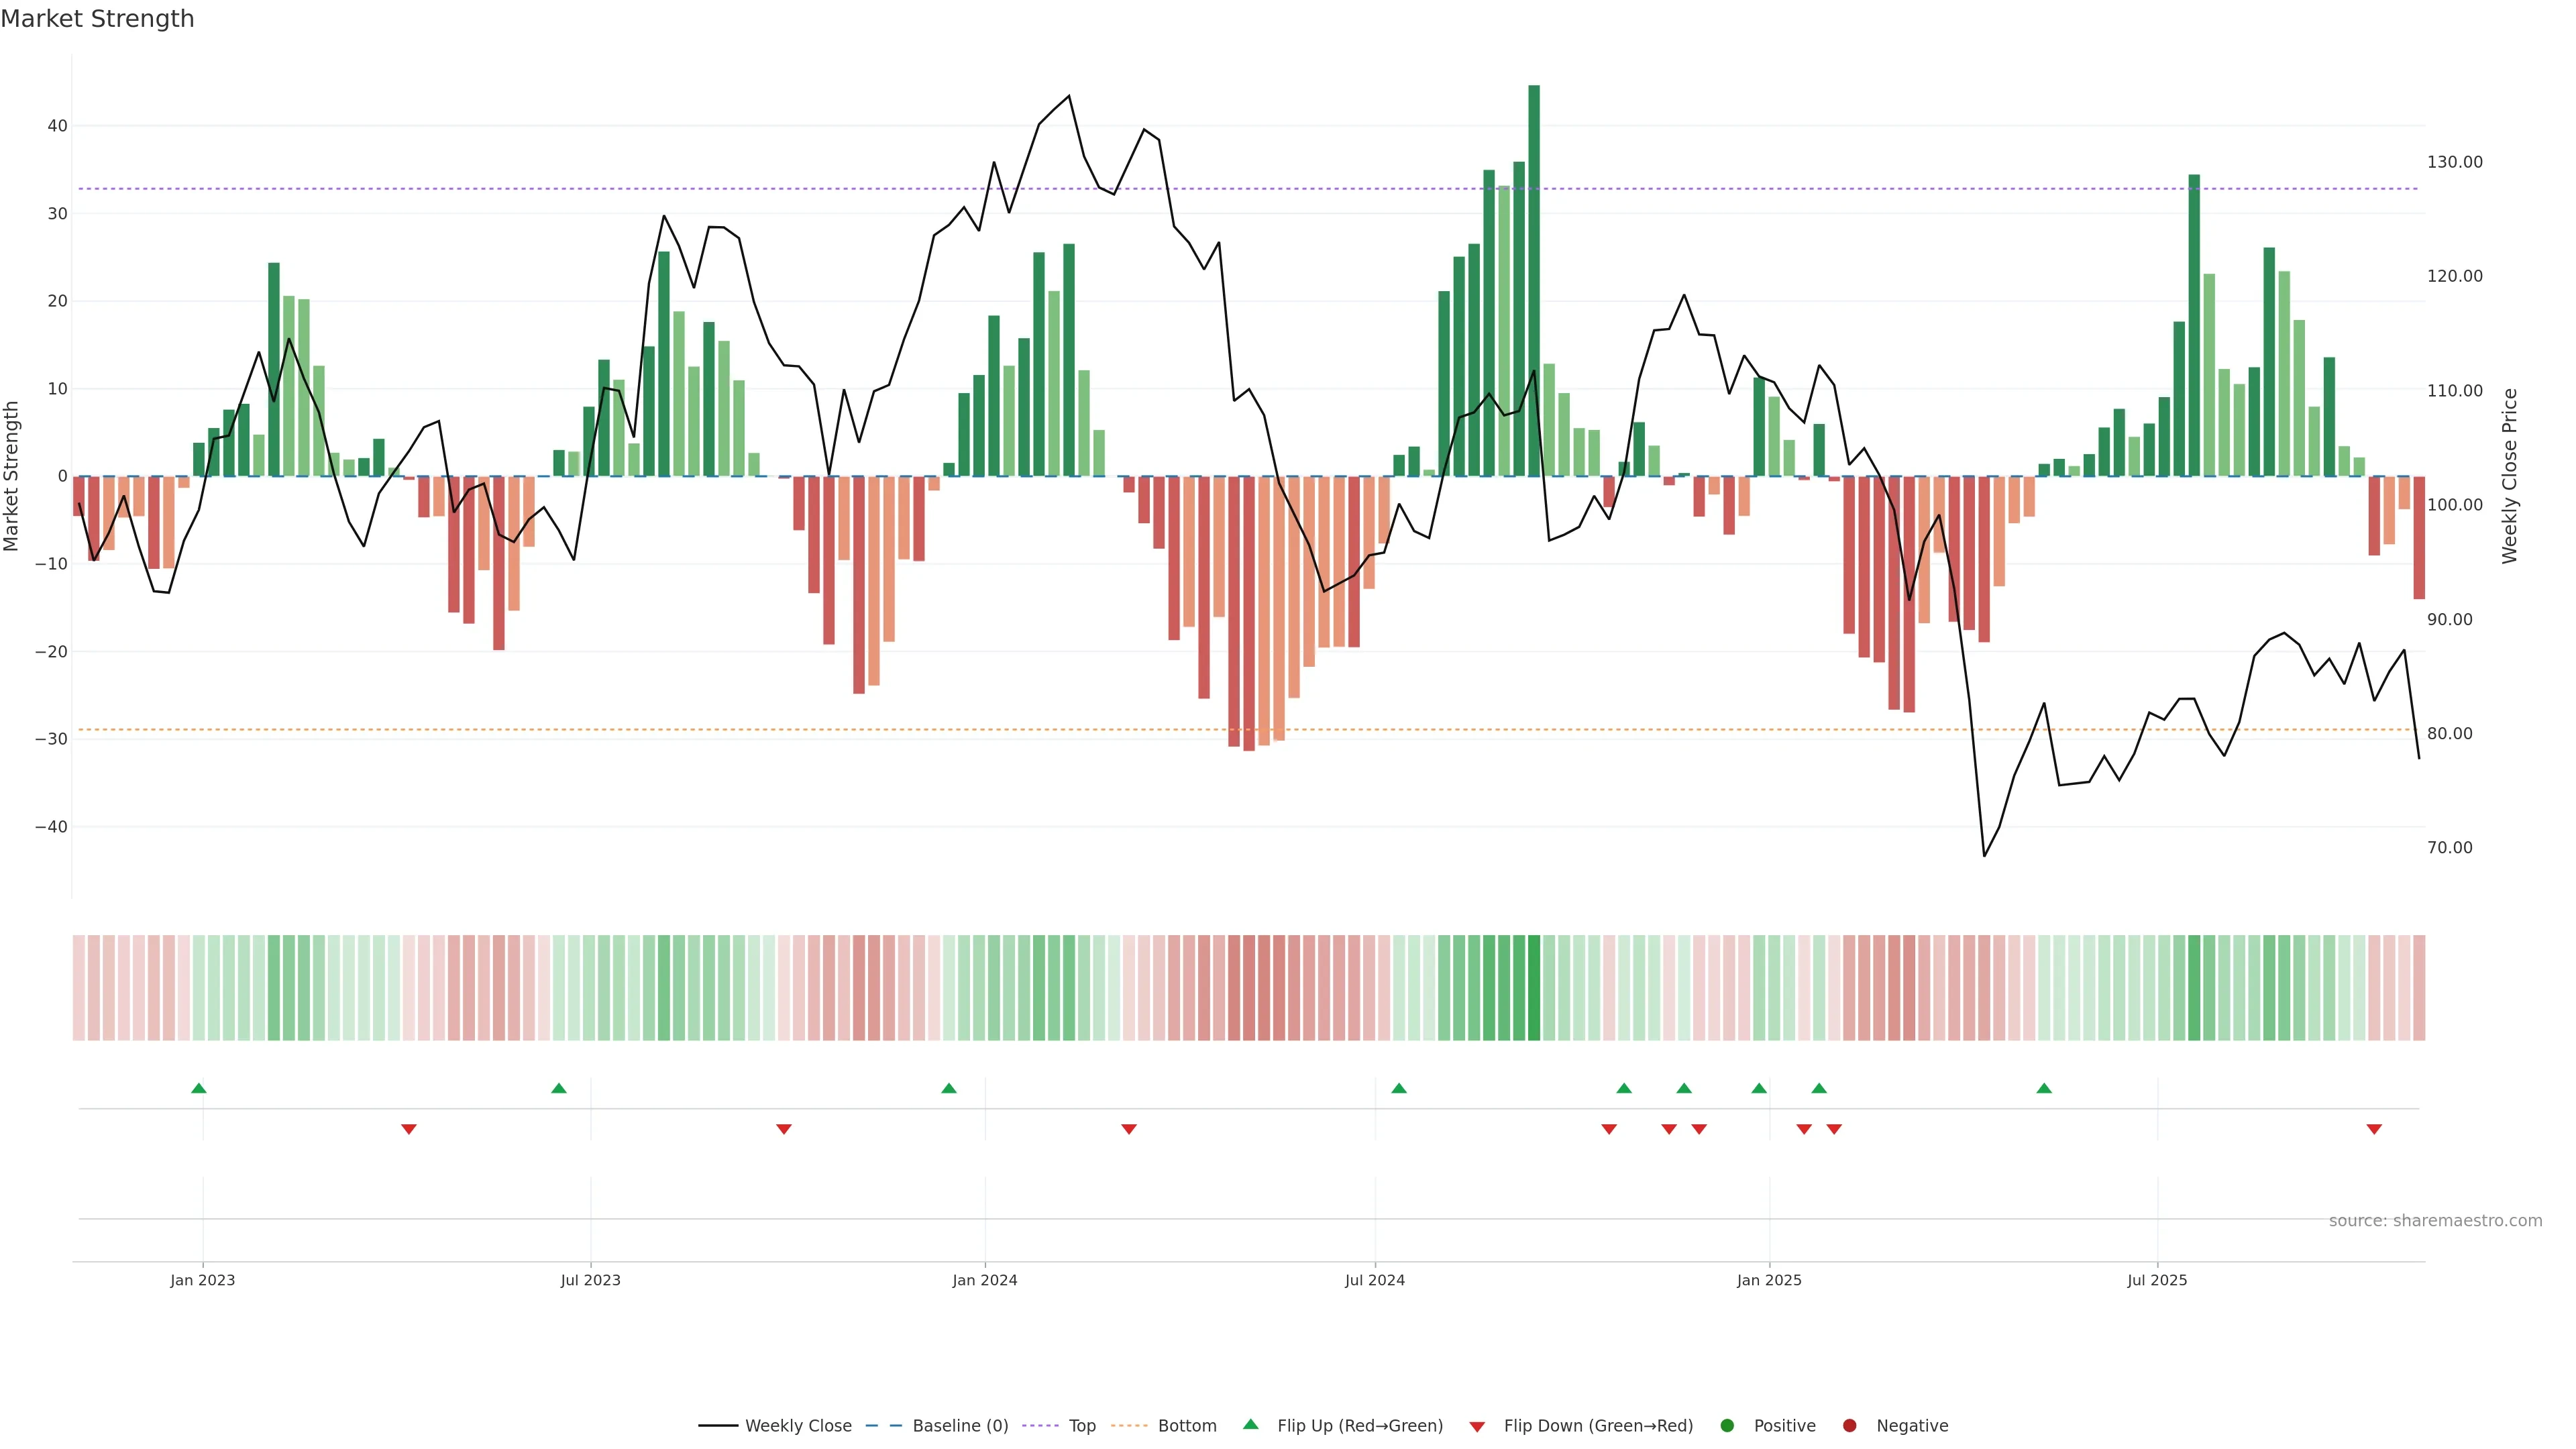Click Flip Down red triangle legend icon
The height and width of the screenshot is (1449, 2576).
1477,1426
